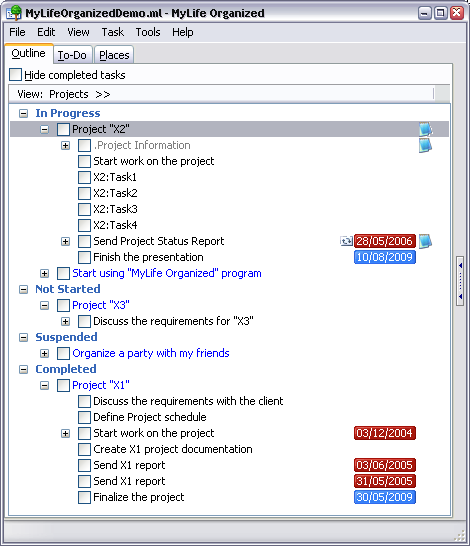Expand the .Project Information node
Screen dimensions: 470x546
[65, 146]
